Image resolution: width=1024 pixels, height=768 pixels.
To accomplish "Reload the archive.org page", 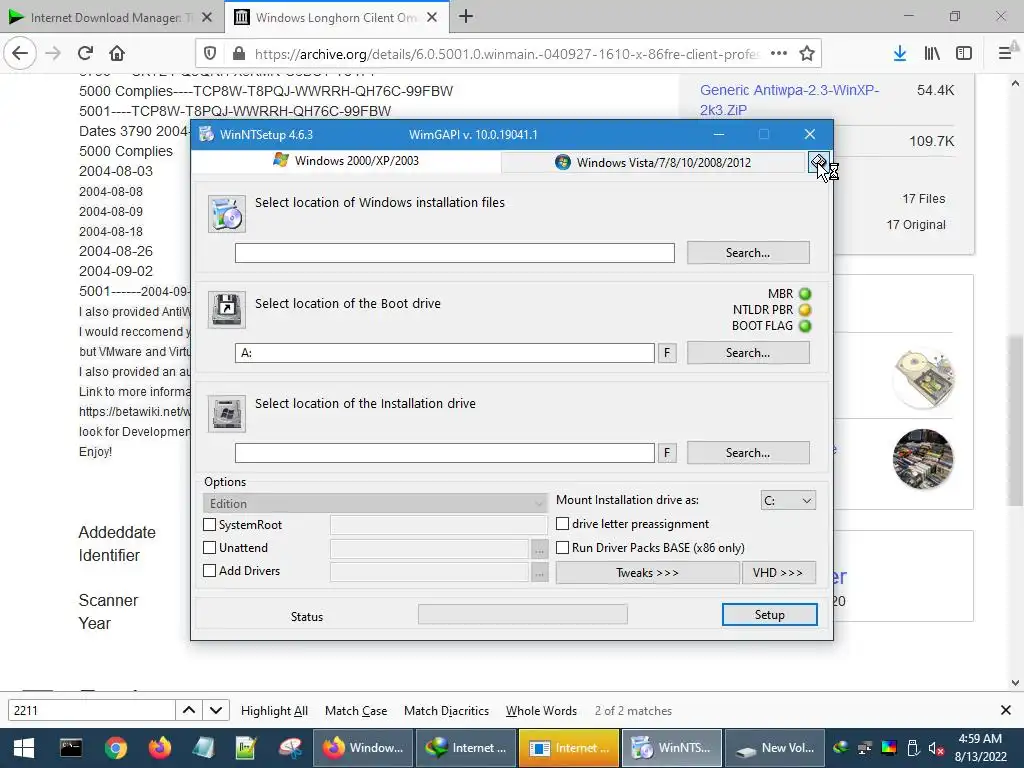I will click(85, 53).
